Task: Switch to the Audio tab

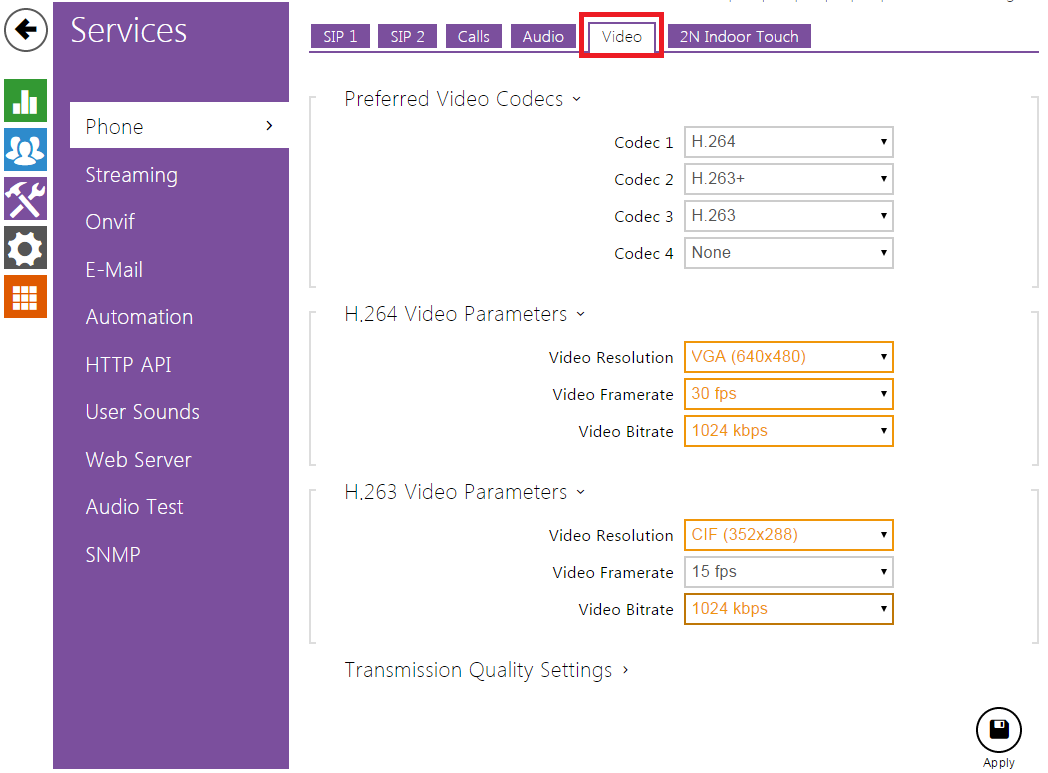Action: [543, 37]
